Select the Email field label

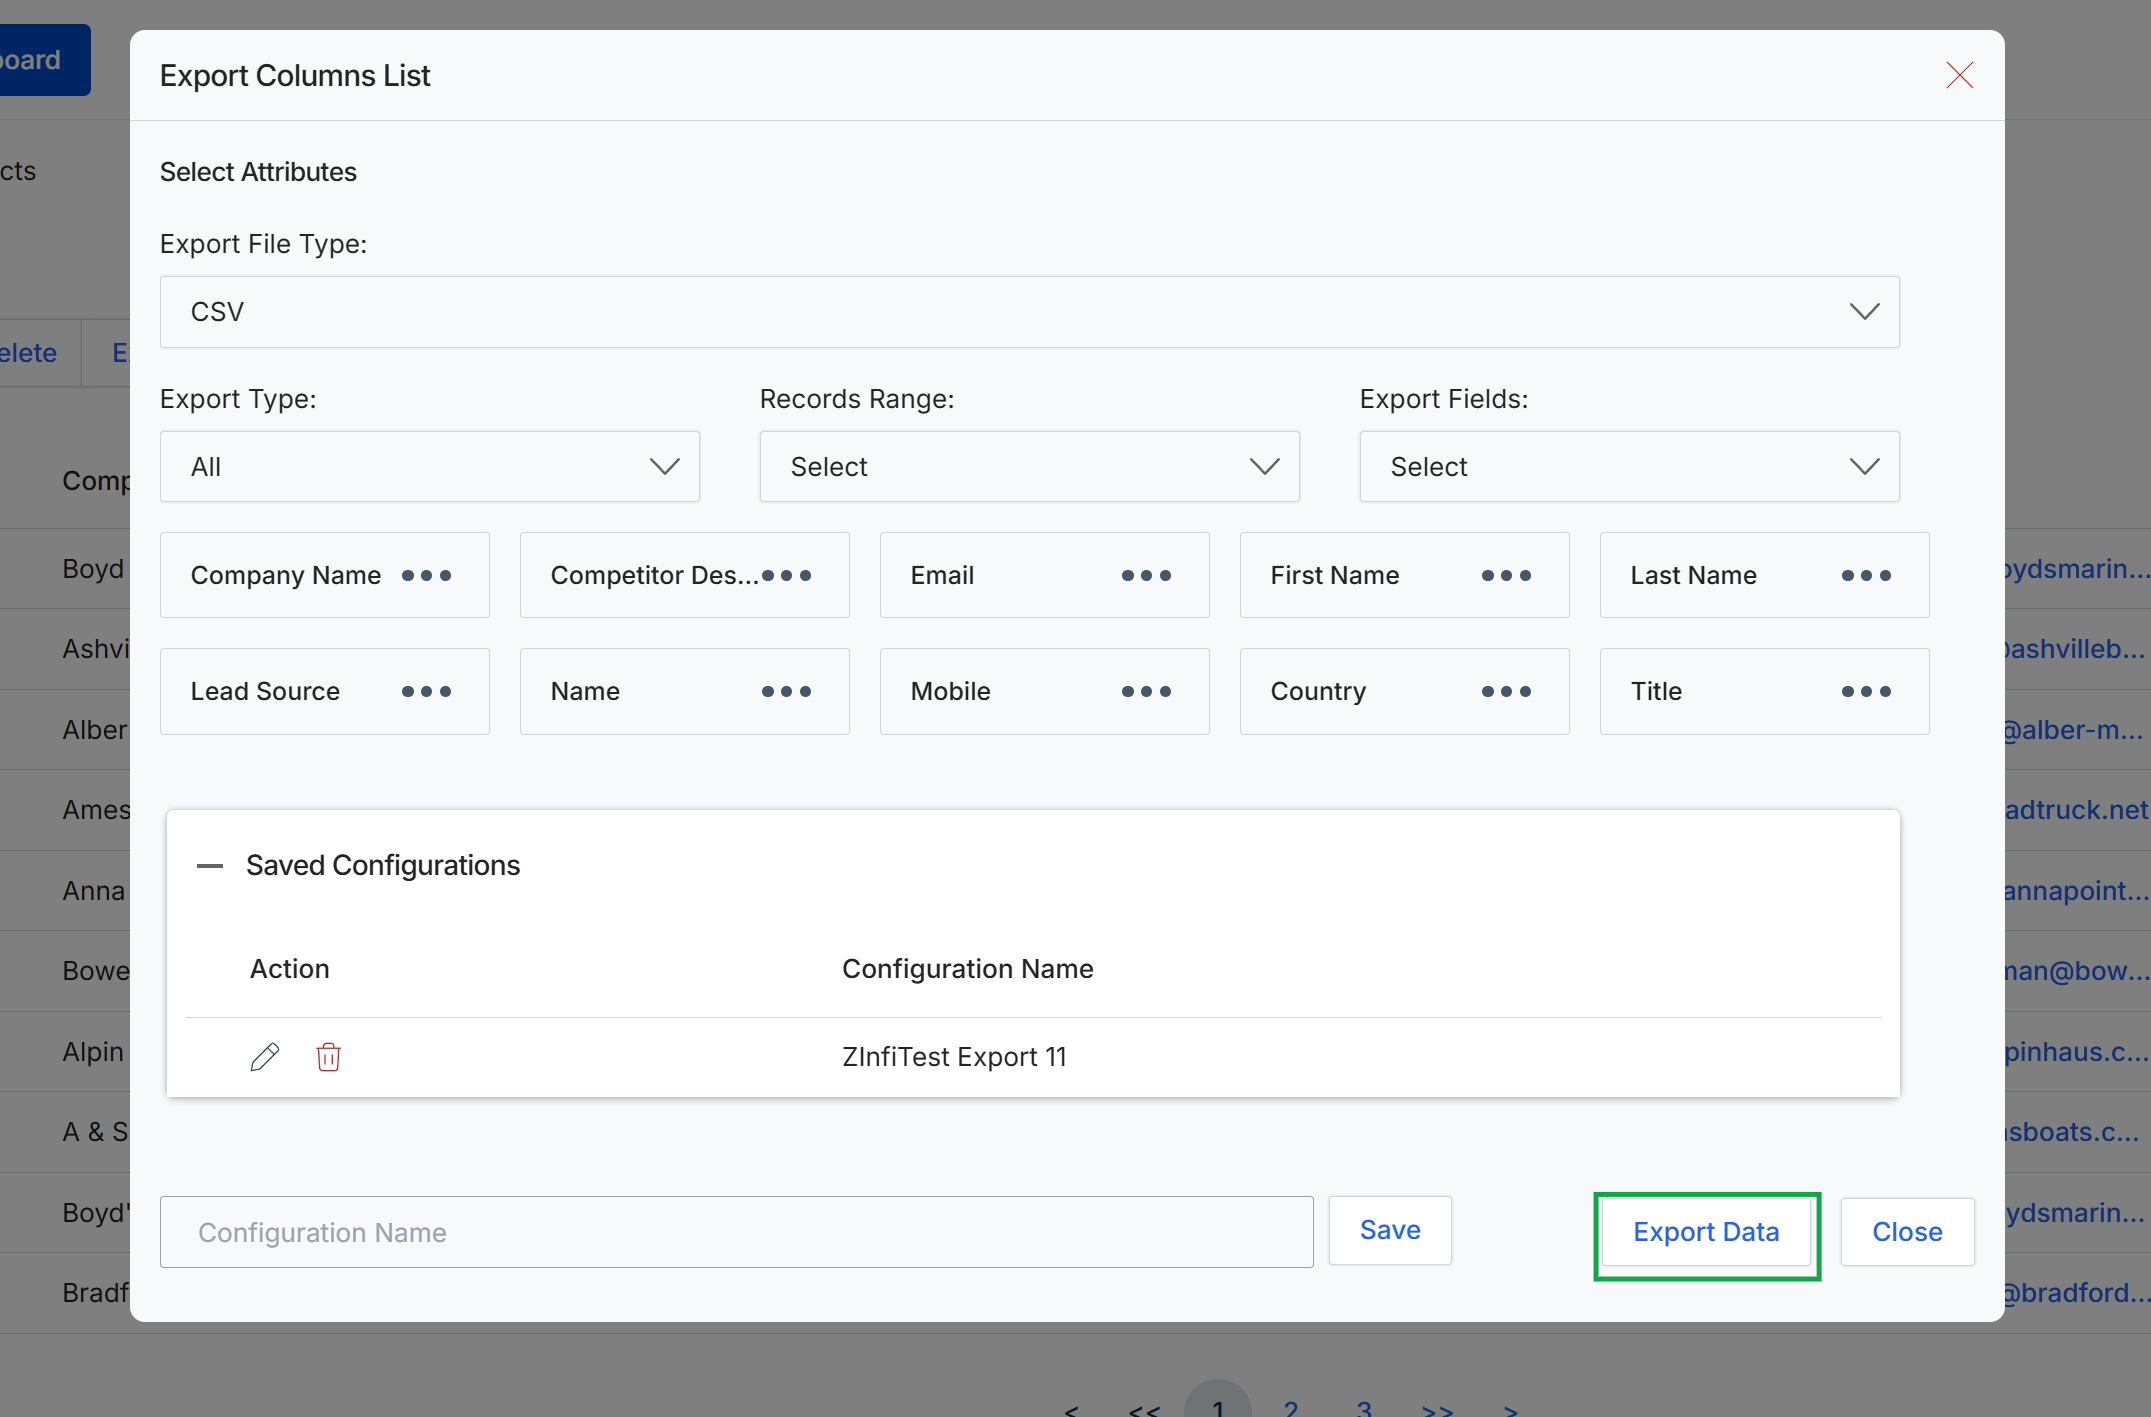tap(942, 576)
